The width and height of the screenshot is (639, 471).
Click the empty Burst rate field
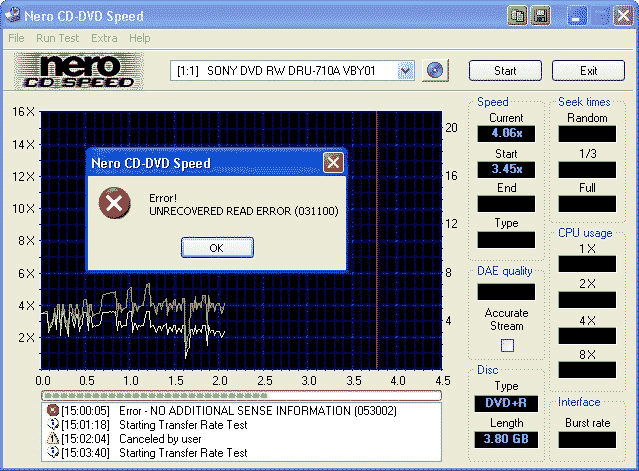click(587, 440)
